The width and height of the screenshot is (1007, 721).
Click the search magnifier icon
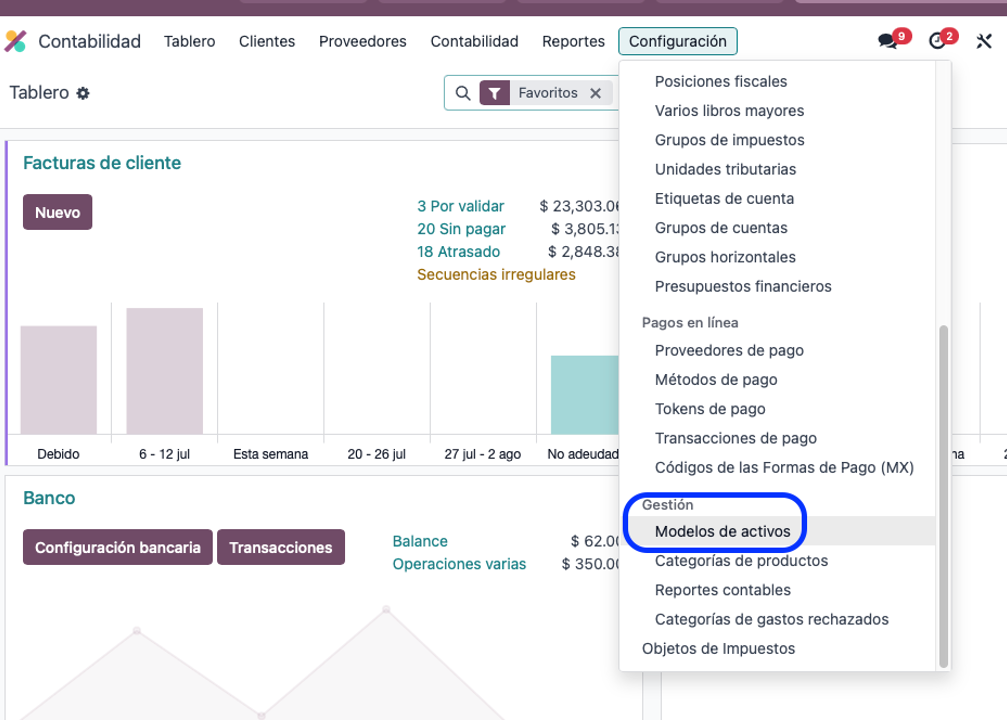click(462, 93)
